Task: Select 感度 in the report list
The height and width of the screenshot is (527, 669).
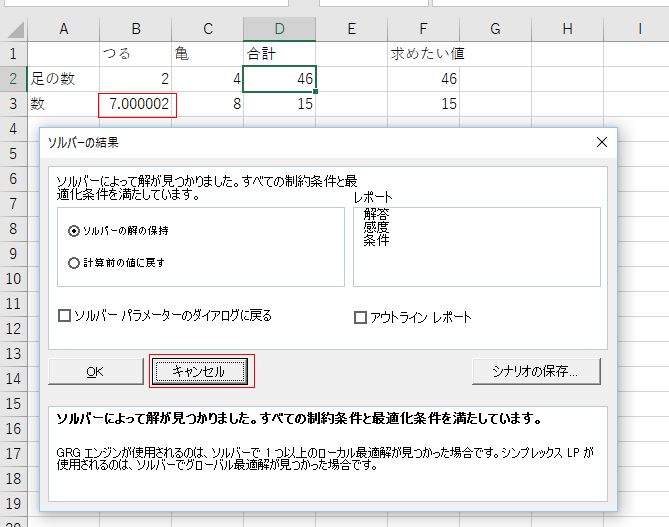Action: [x=376, y=227]
